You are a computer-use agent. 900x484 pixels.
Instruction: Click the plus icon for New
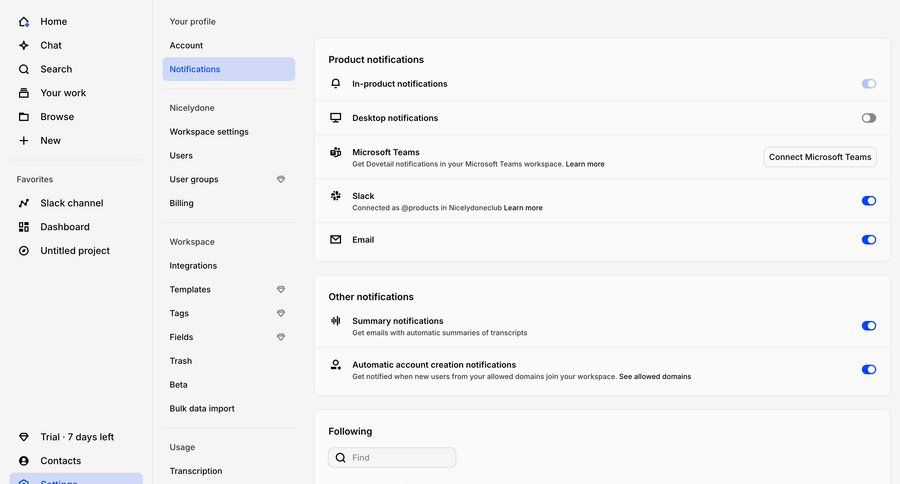coord(24,141)
